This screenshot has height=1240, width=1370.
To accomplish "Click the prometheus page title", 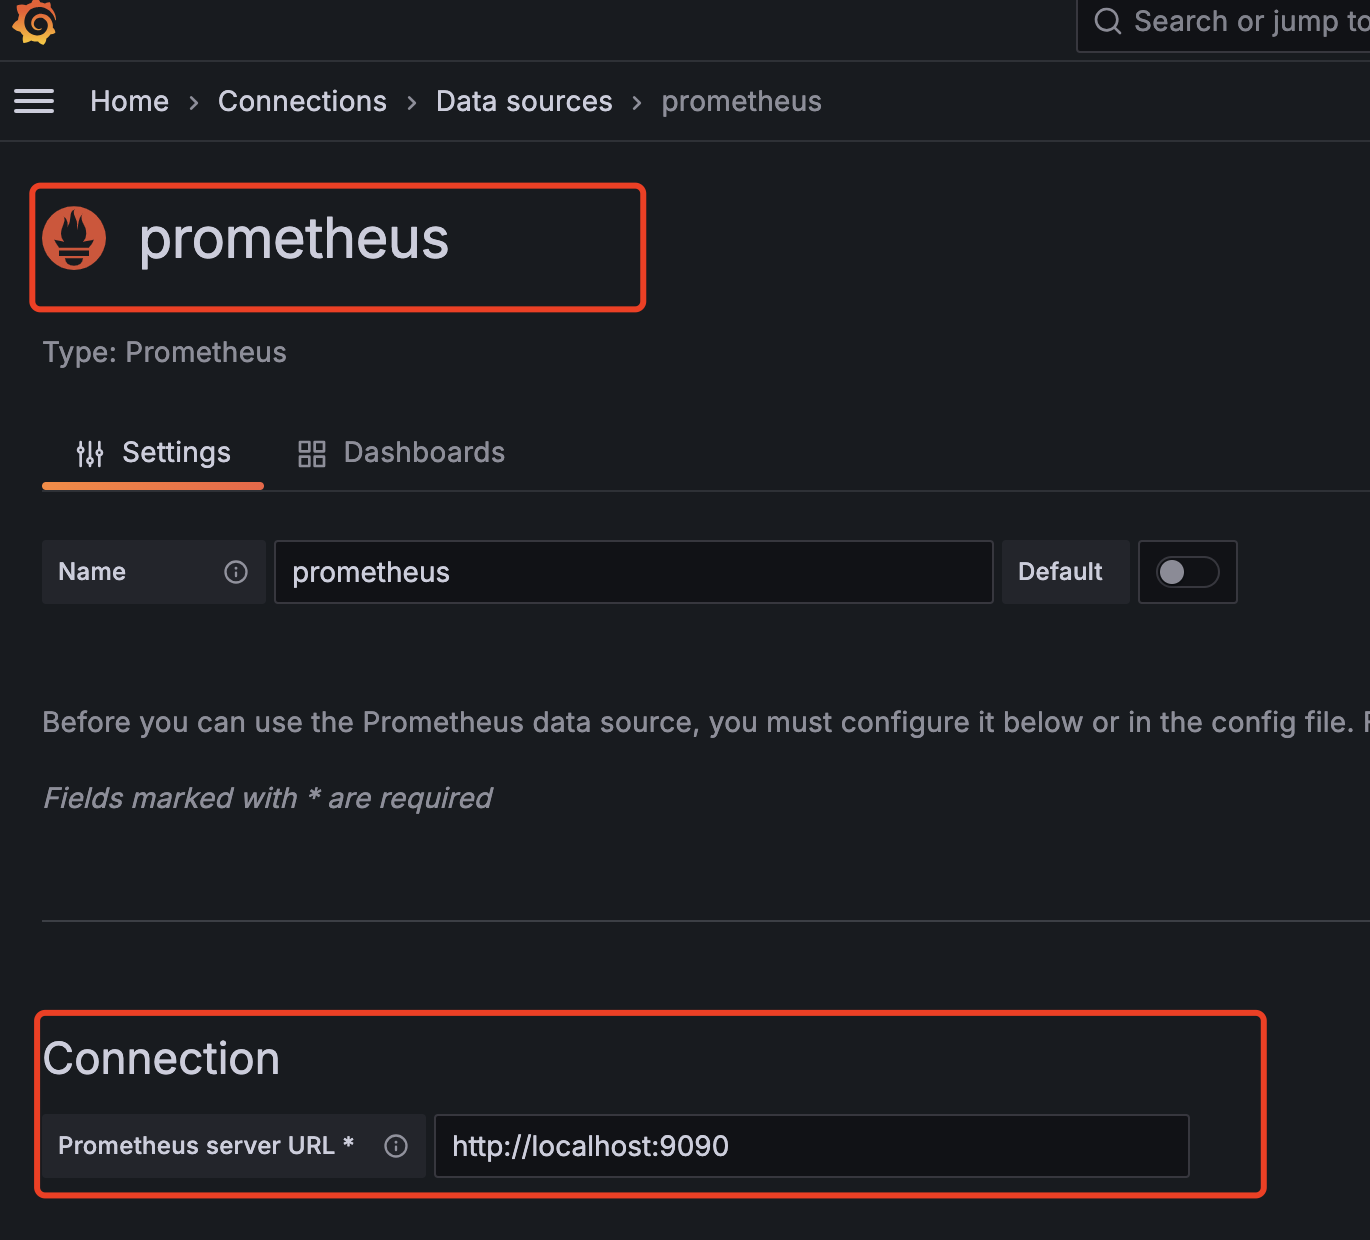I will point(294,239).
